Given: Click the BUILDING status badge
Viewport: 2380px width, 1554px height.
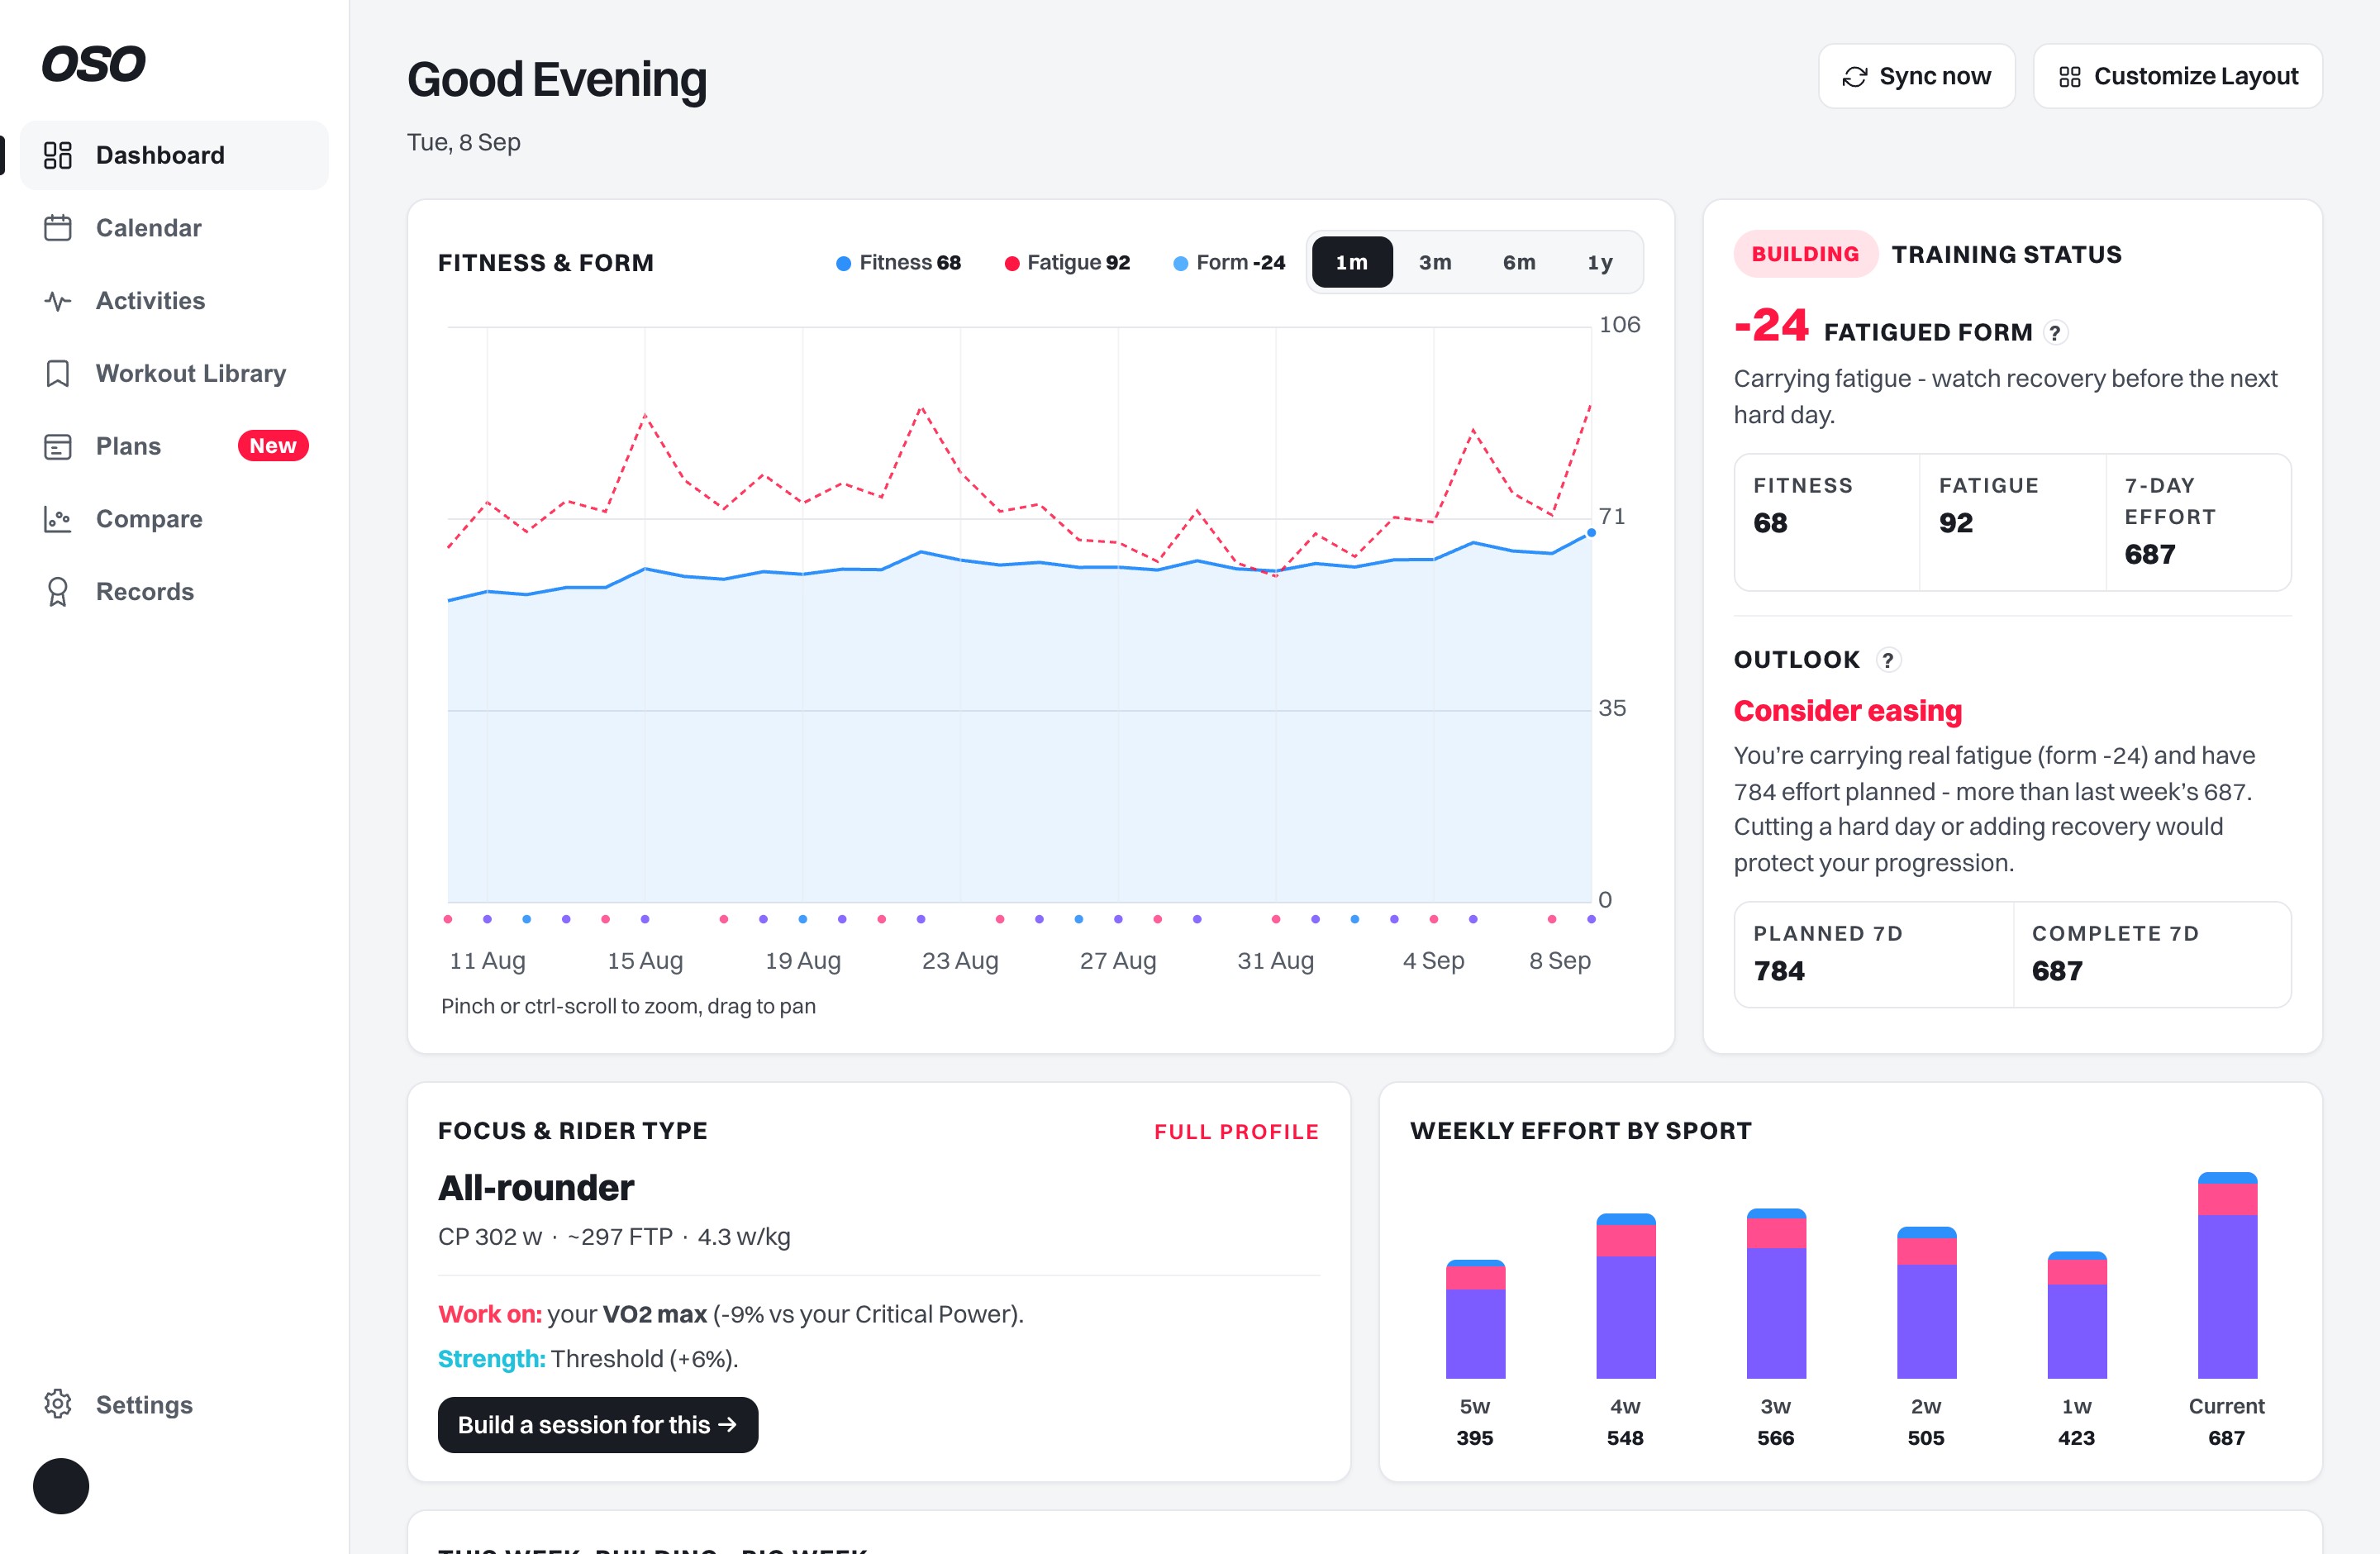Looking at the screenshot, I should [1805, 254].
